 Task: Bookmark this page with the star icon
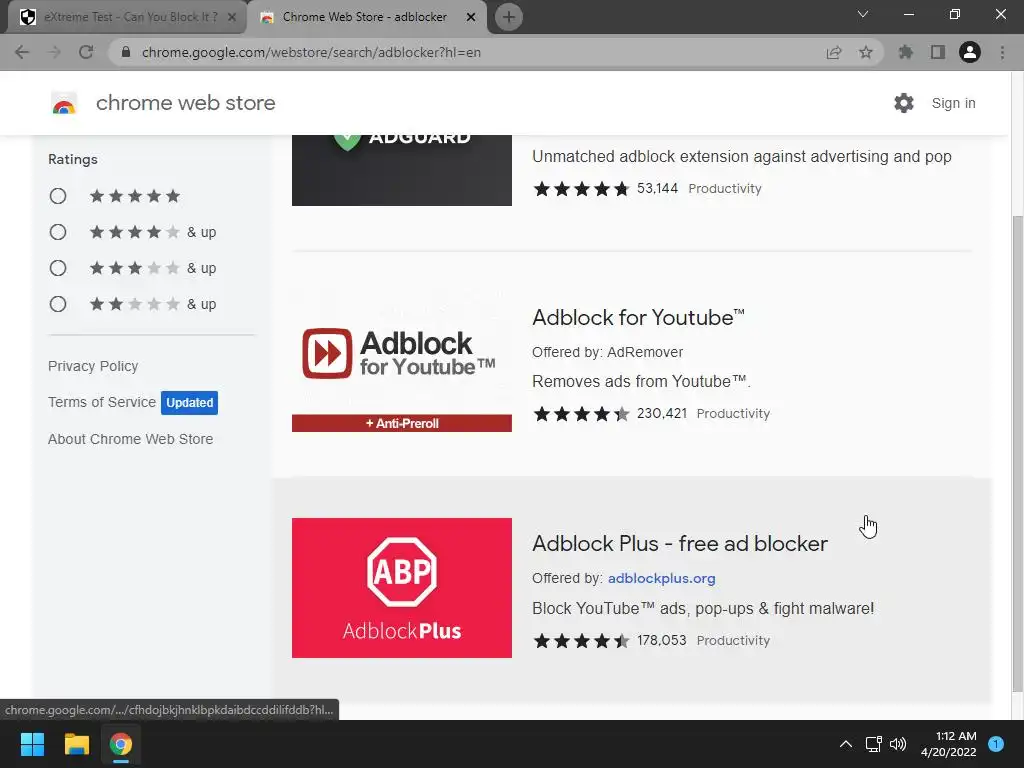tap(866, 52)
